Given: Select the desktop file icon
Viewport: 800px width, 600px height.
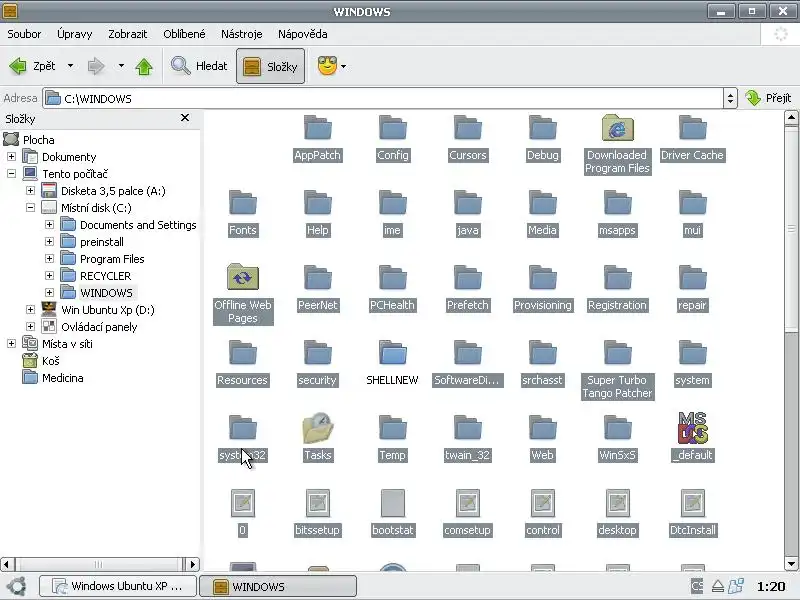Looking at the screenshot, I should 617,503.
